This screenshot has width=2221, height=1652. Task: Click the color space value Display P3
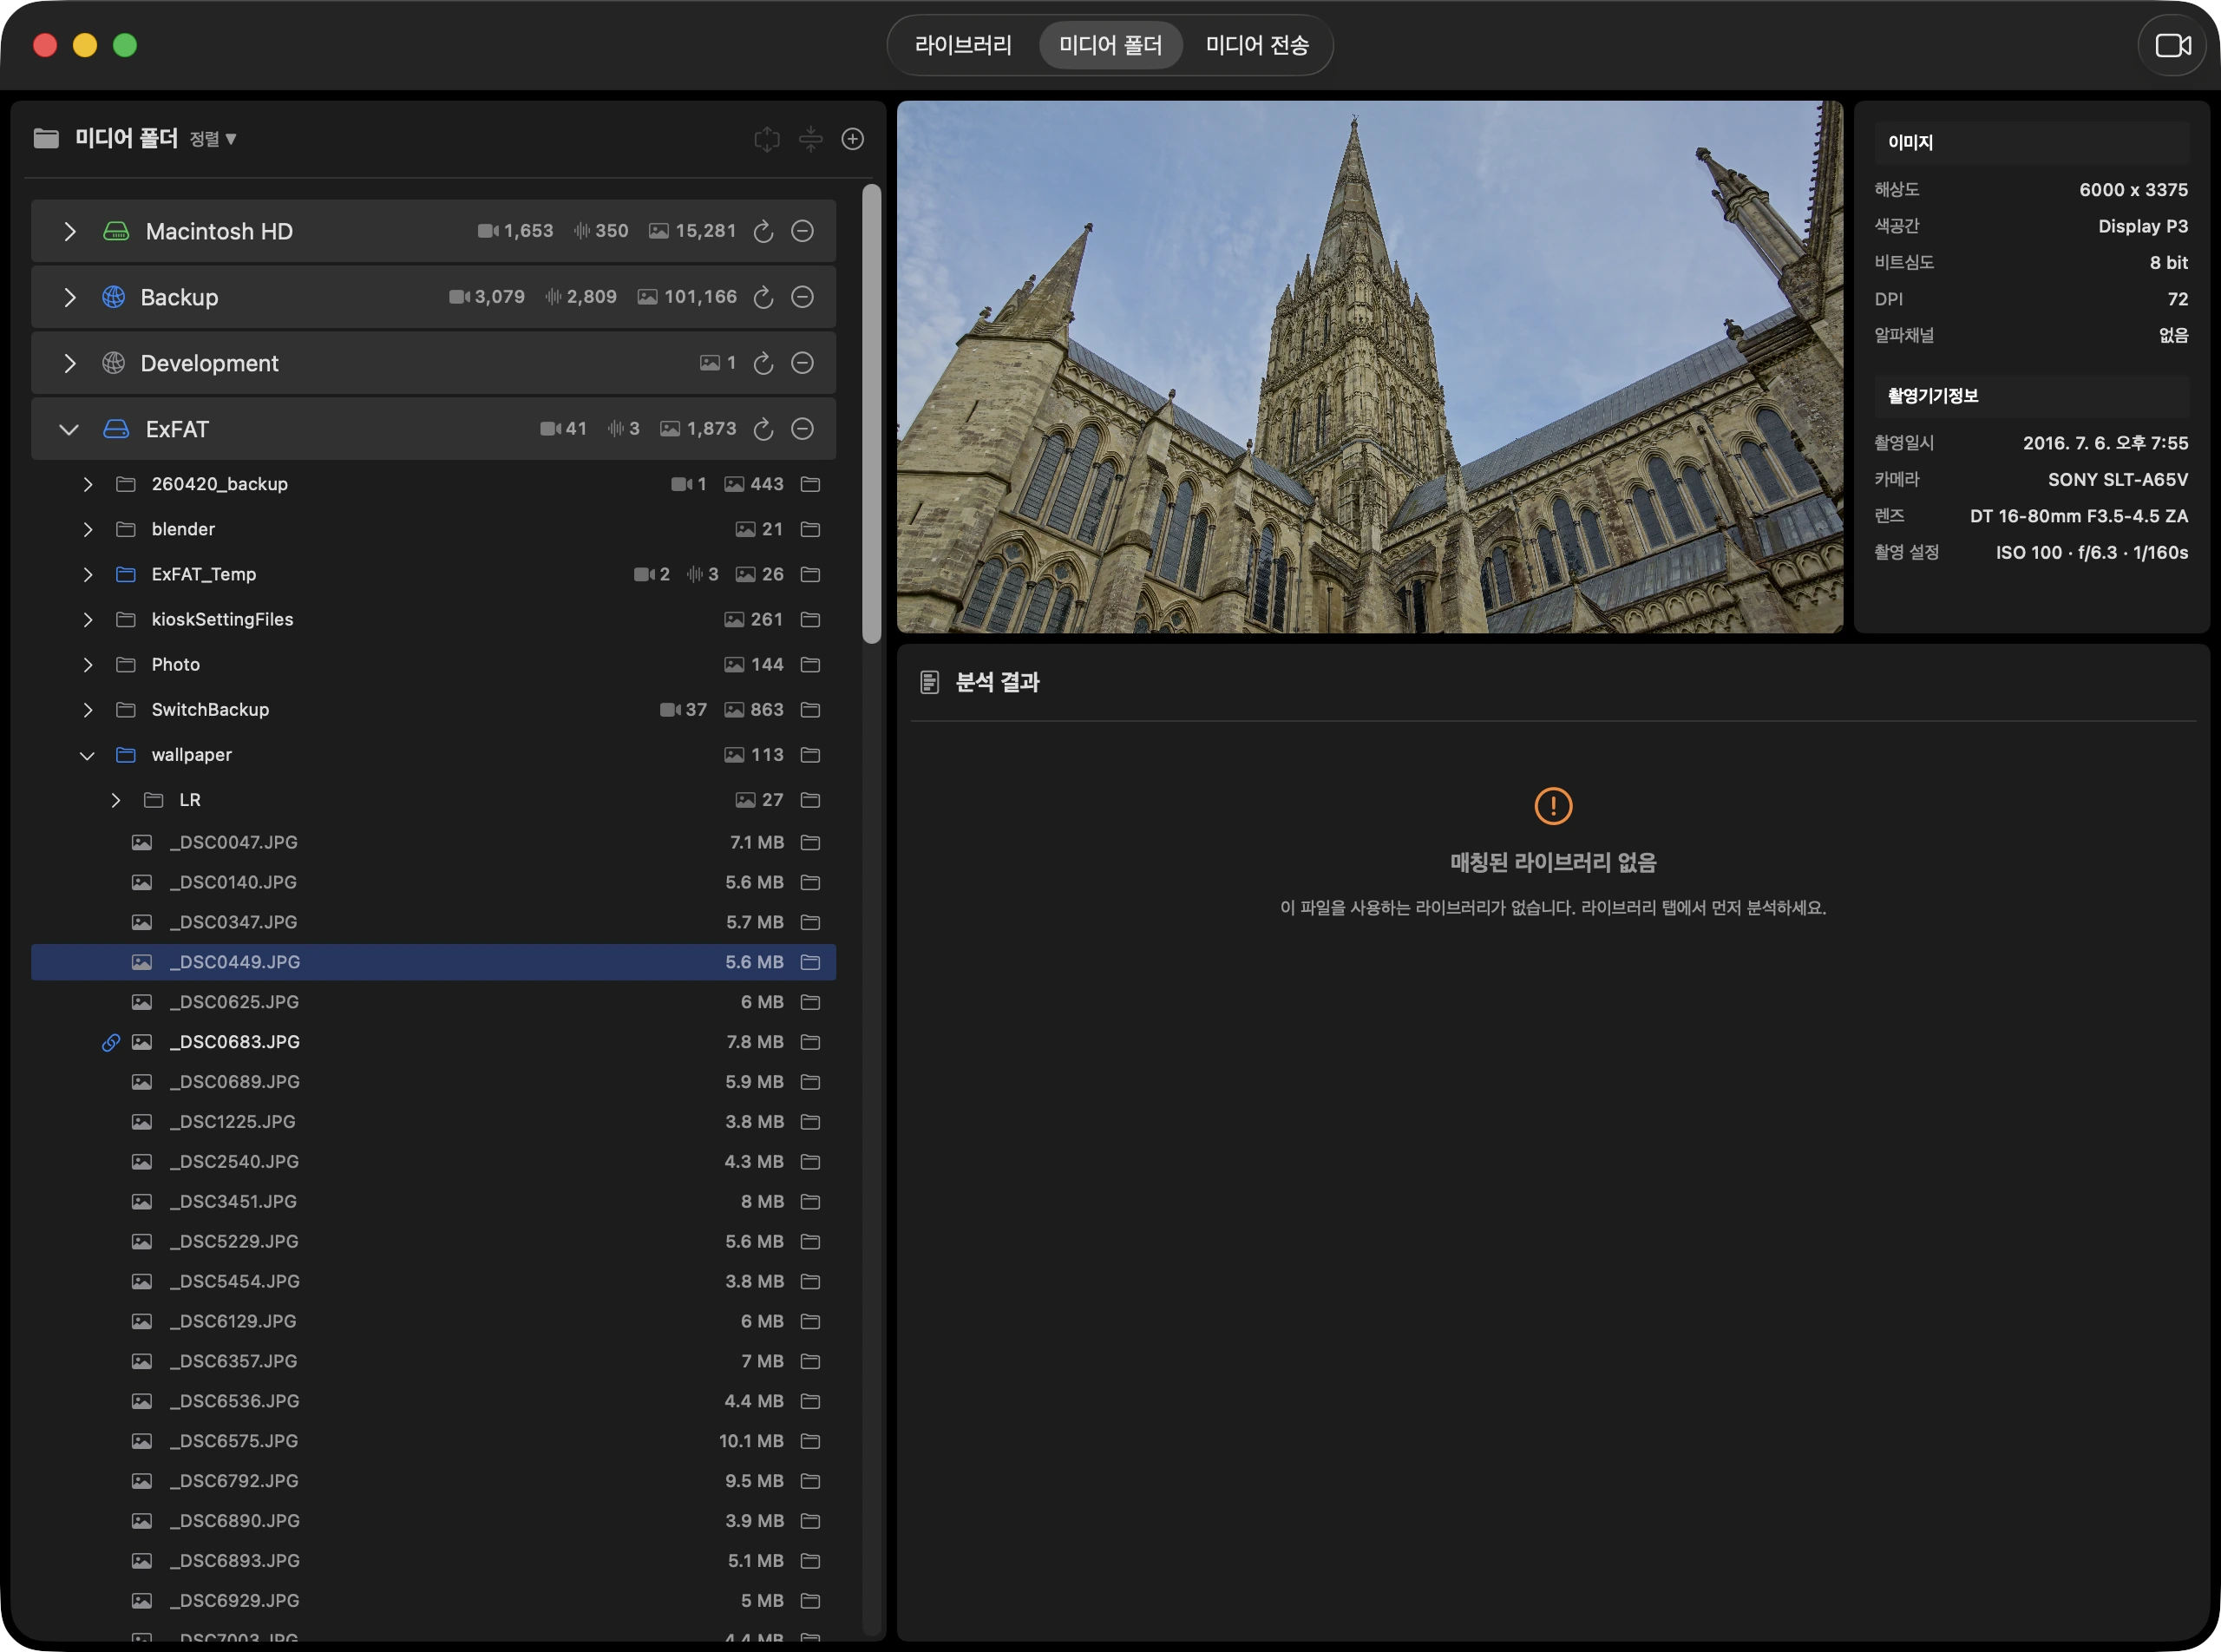2143,226
